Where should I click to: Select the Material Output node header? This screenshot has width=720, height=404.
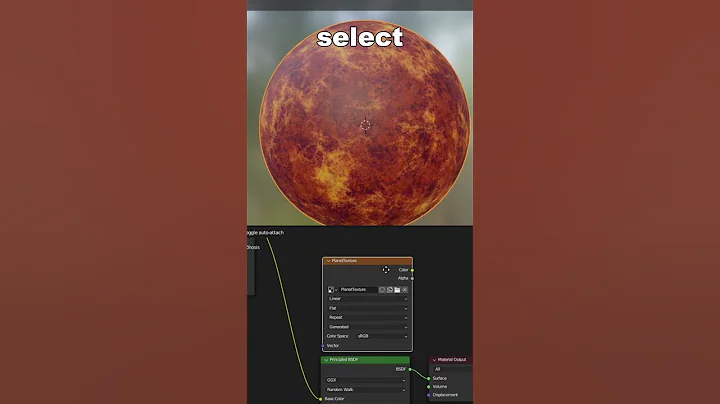click(x=451, y=360)
